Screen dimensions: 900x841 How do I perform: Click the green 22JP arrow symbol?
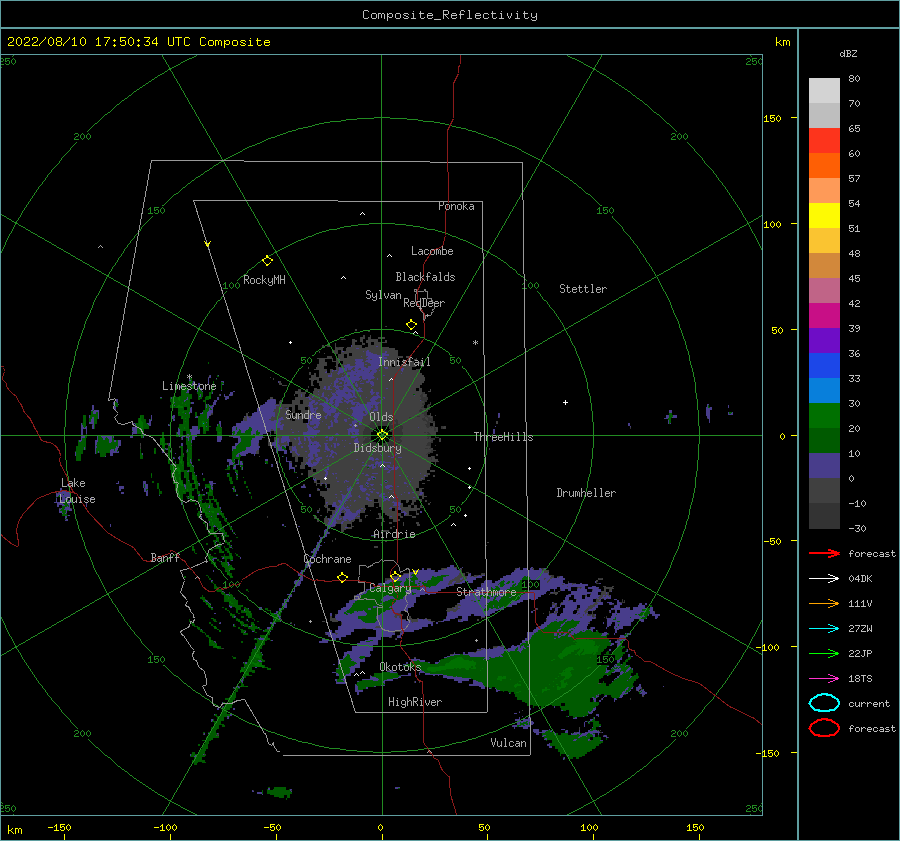coord(824,653)
